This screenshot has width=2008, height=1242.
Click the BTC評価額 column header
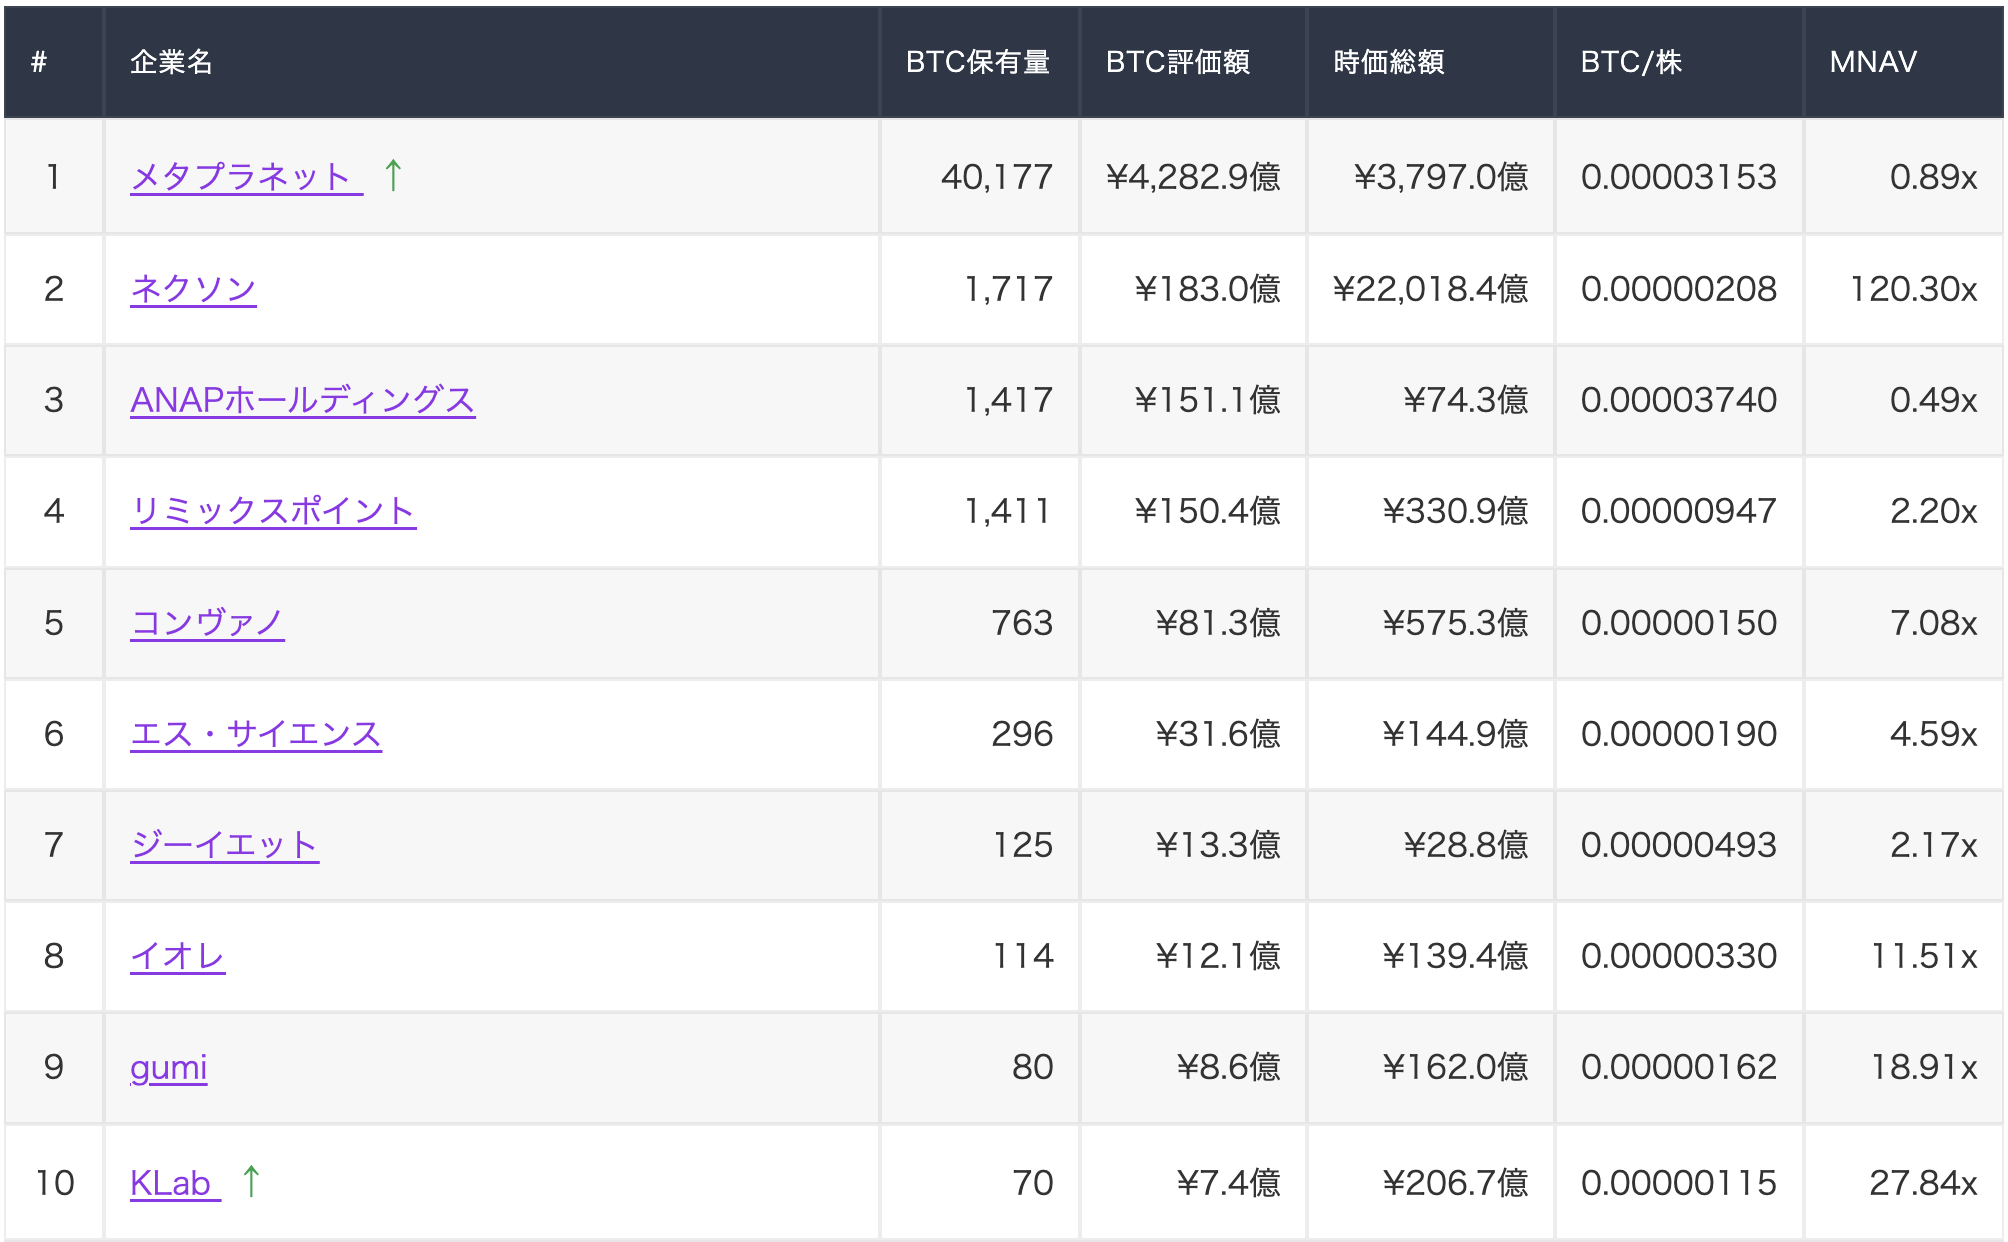pyautogui.click(x=1177, y=62)
